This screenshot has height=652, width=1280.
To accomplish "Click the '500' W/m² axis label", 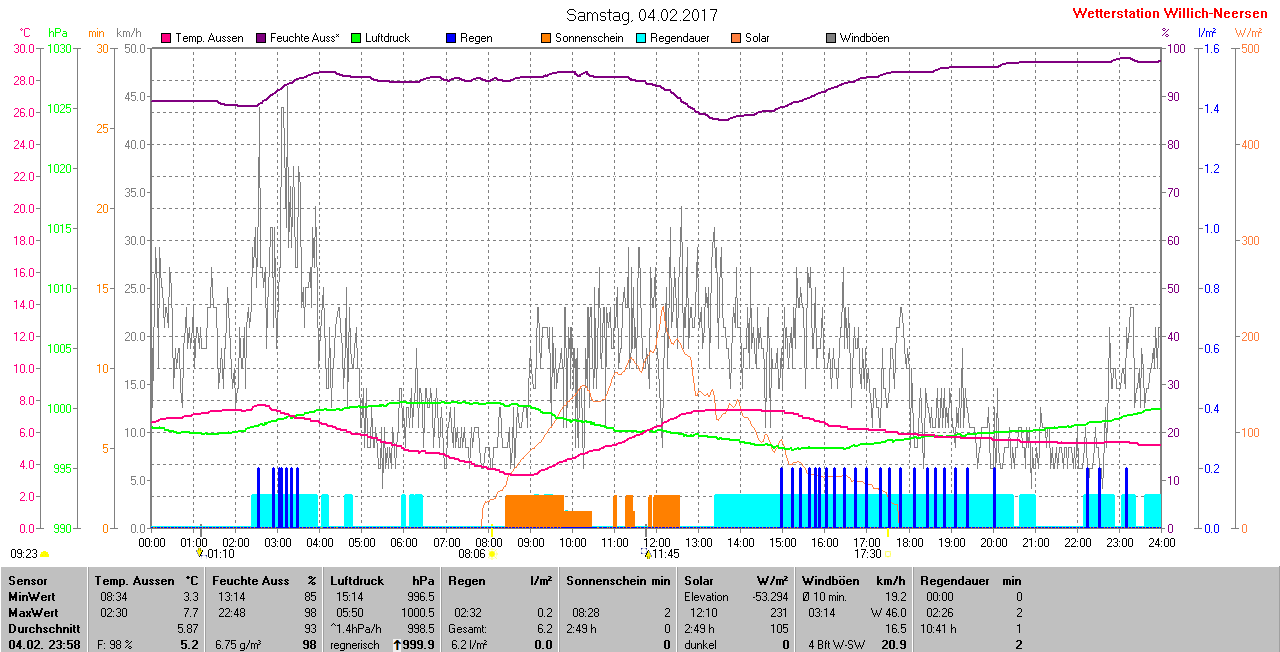I will coord(1250,48).
